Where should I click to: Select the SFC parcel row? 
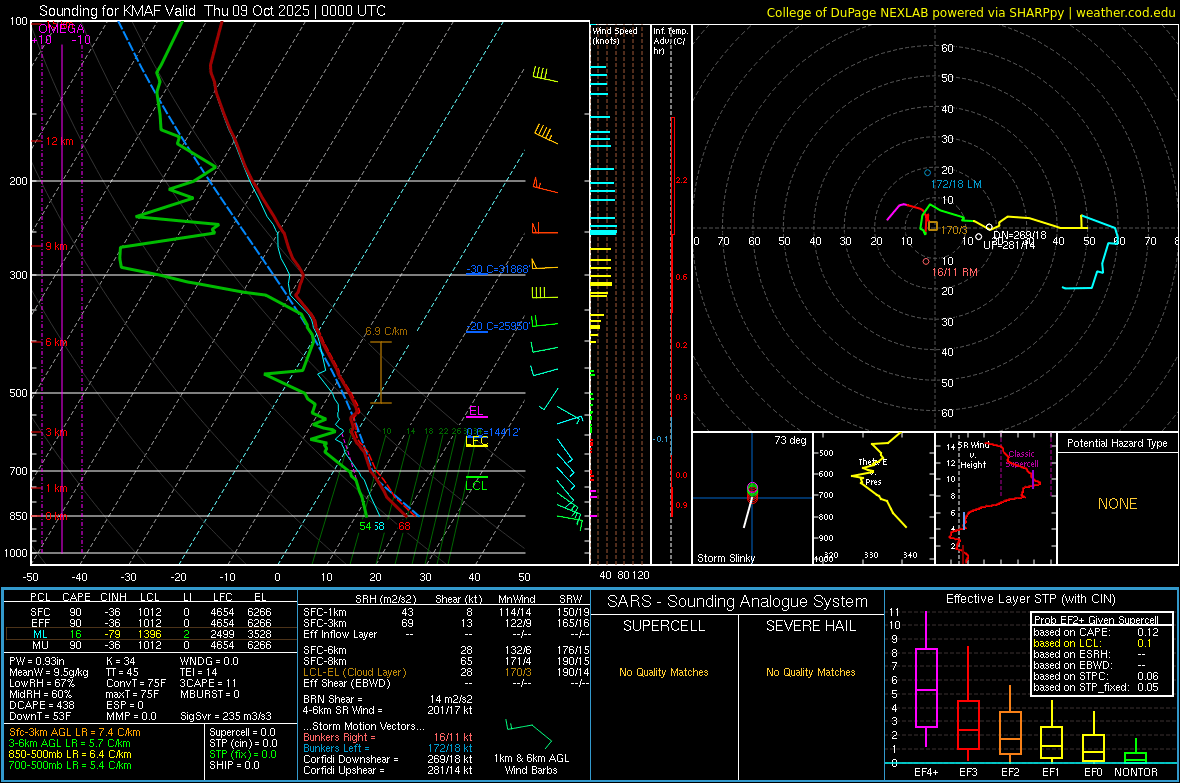[x=151, y=613]
